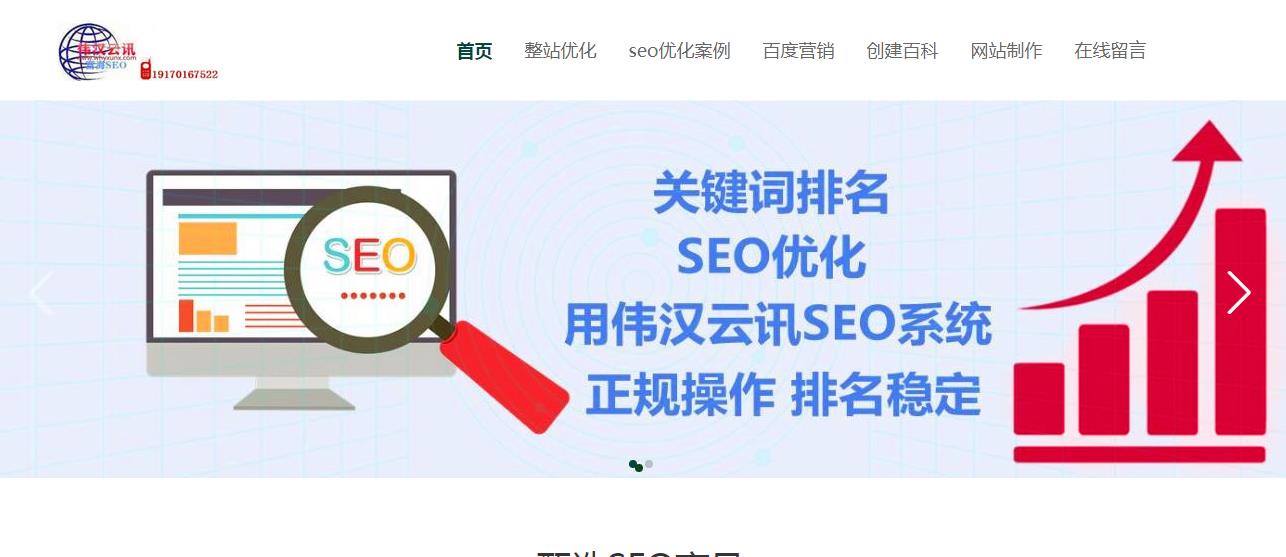
Task: Select the gray inactive carousel dot
Action: (649, 464)
